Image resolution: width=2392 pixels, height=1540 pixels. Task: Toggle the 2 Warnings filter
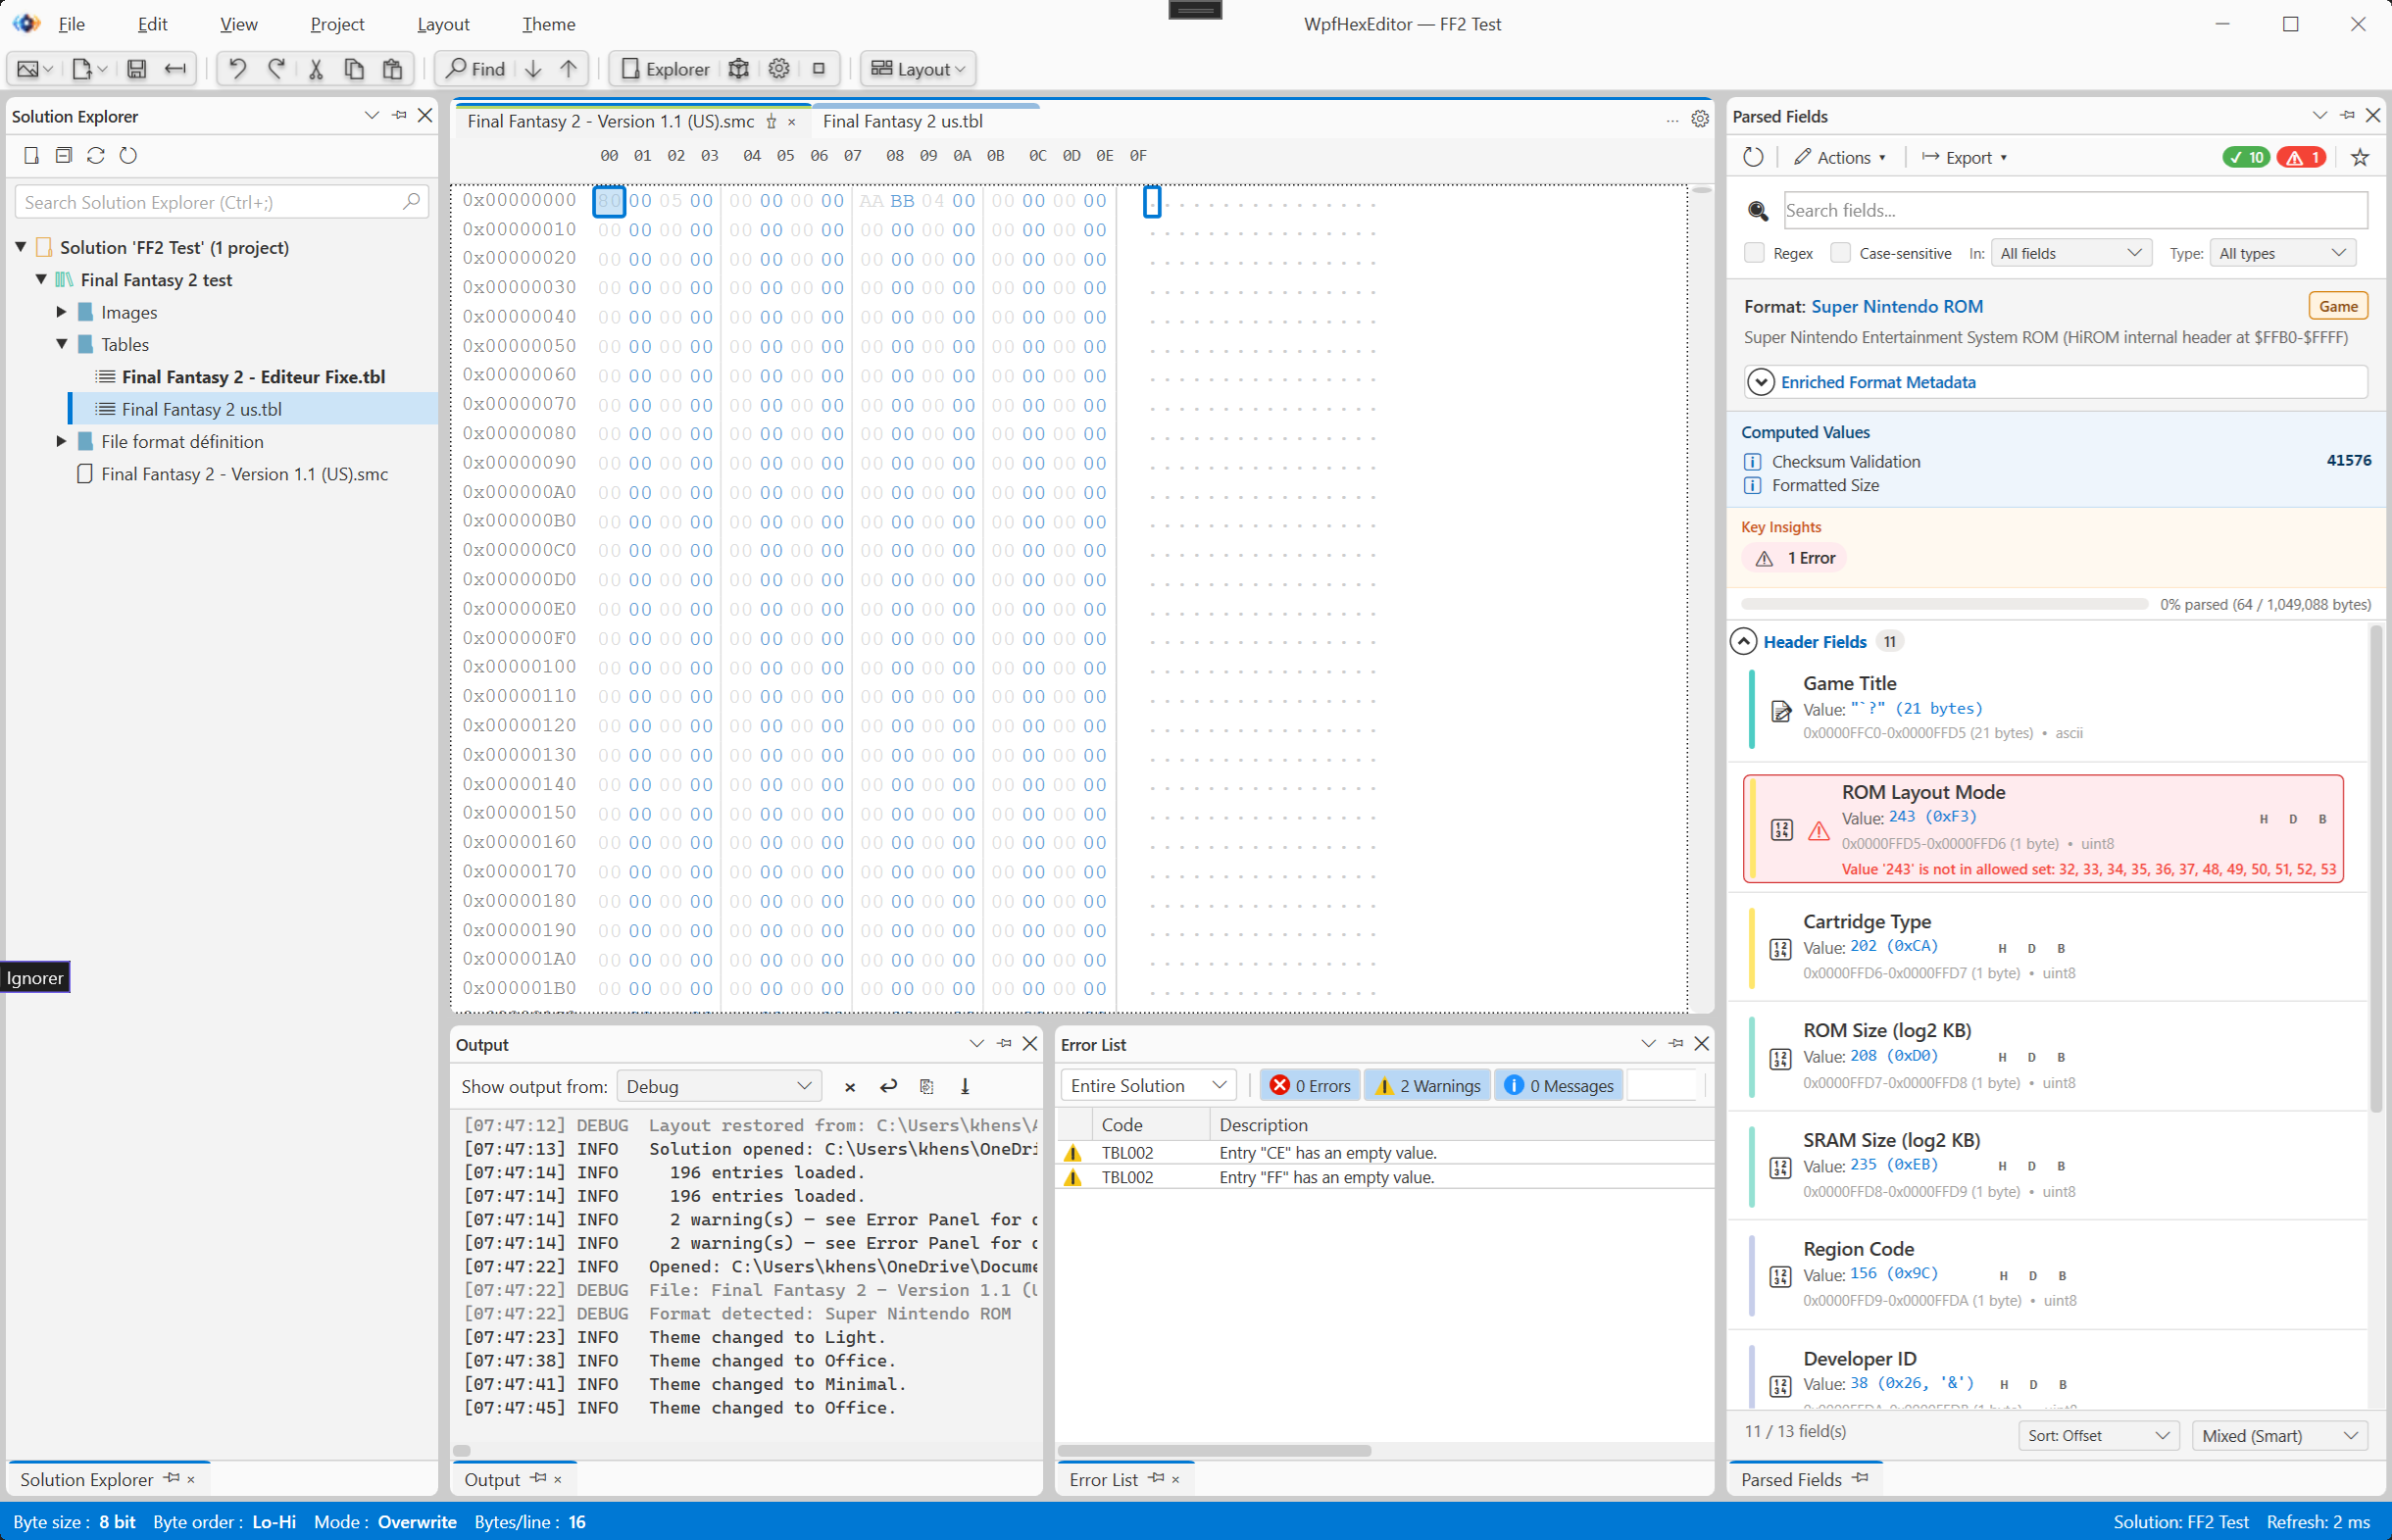pos(1428,1086)
